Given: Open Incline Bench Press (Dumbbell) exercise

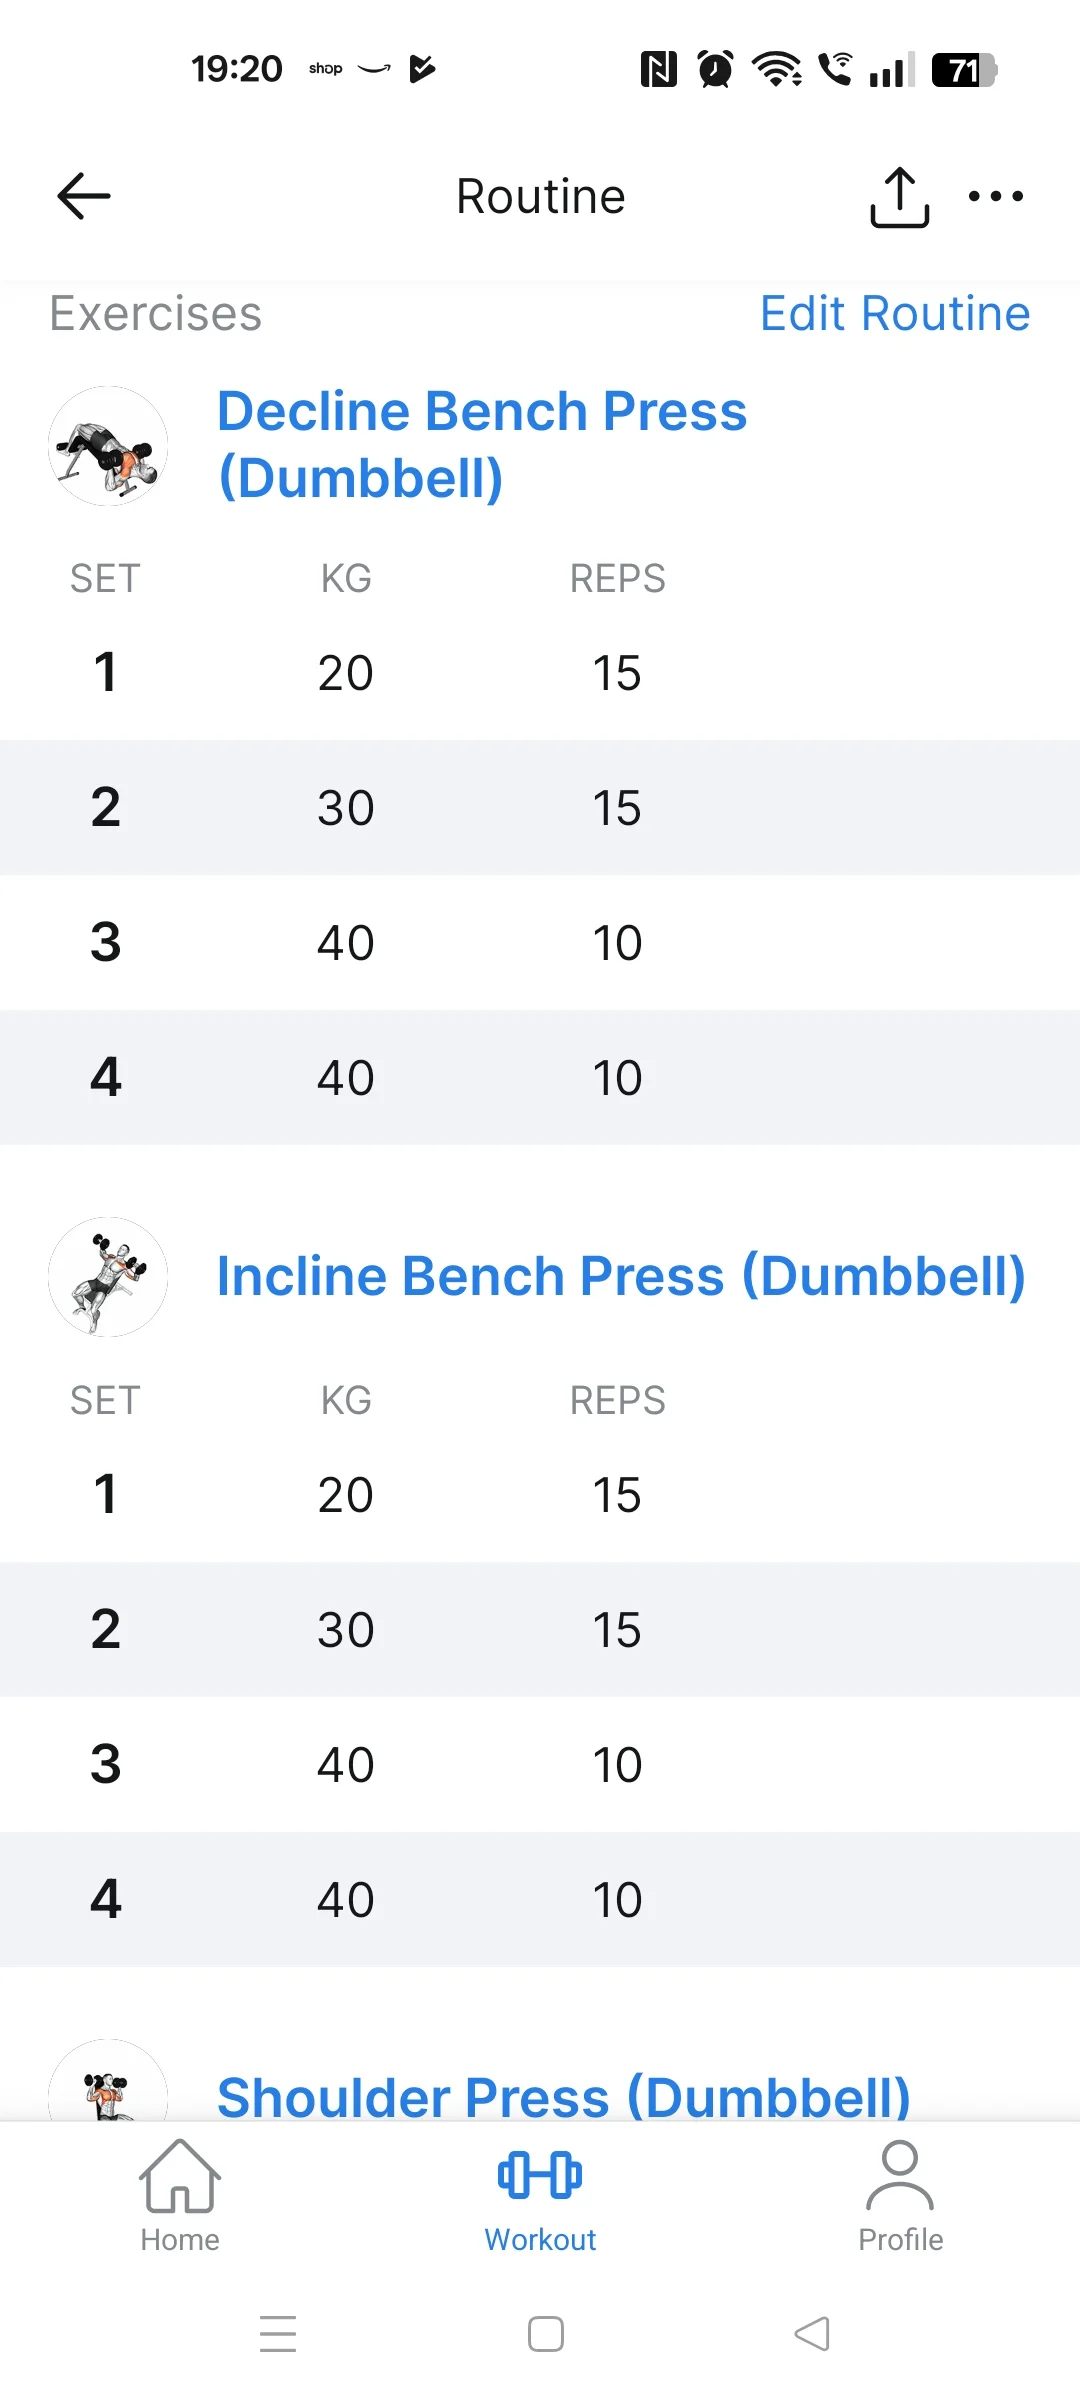Looking at the screenshot, I should click(621, 1277).
